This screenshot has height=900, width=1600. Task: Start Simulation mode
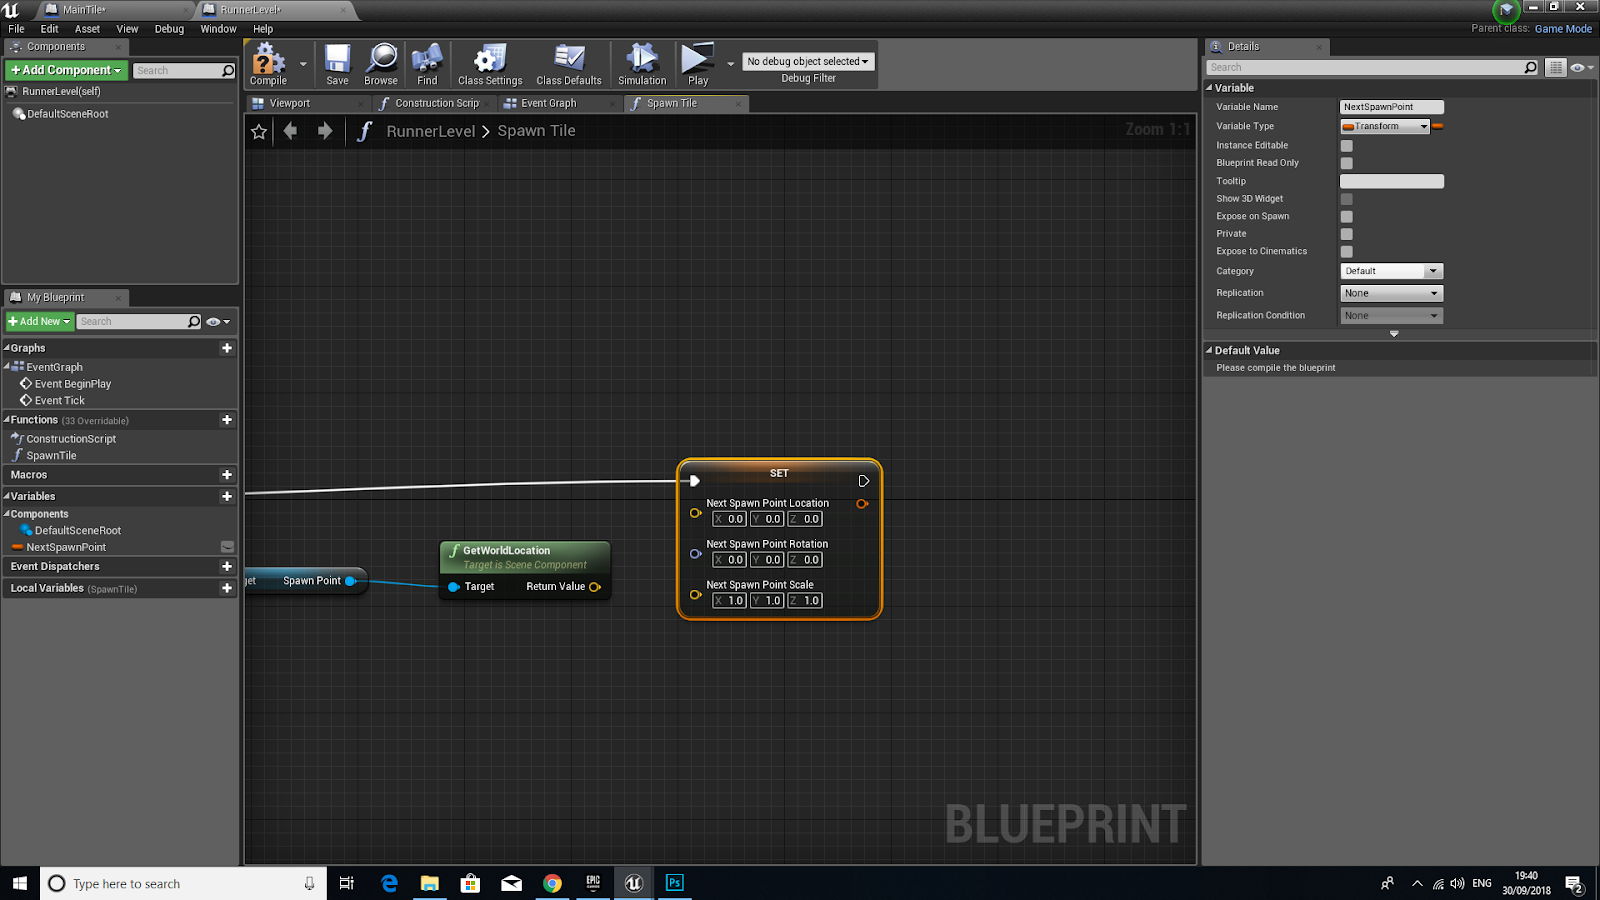click(x=641, y=62)
